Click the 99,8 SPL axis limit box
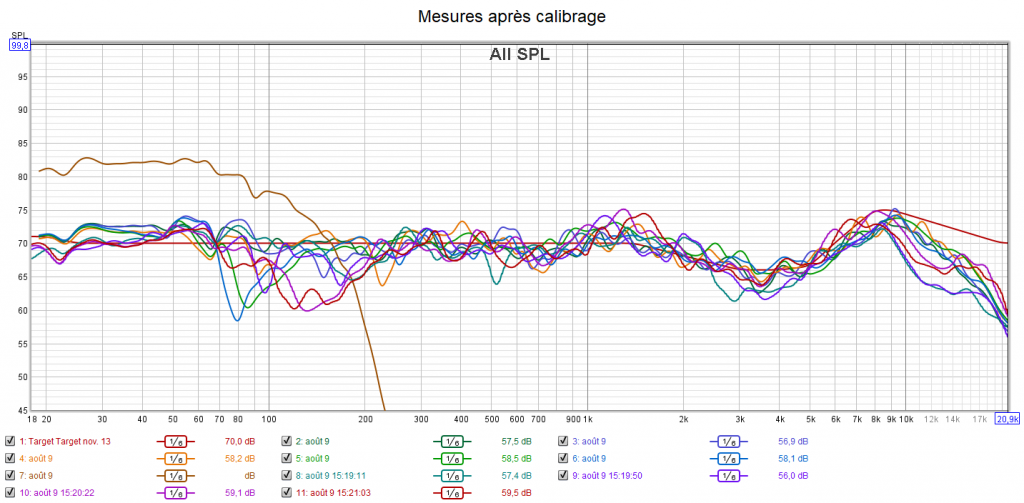The width and height of the screenshot is (1024, 503). [x=20, y=44]
